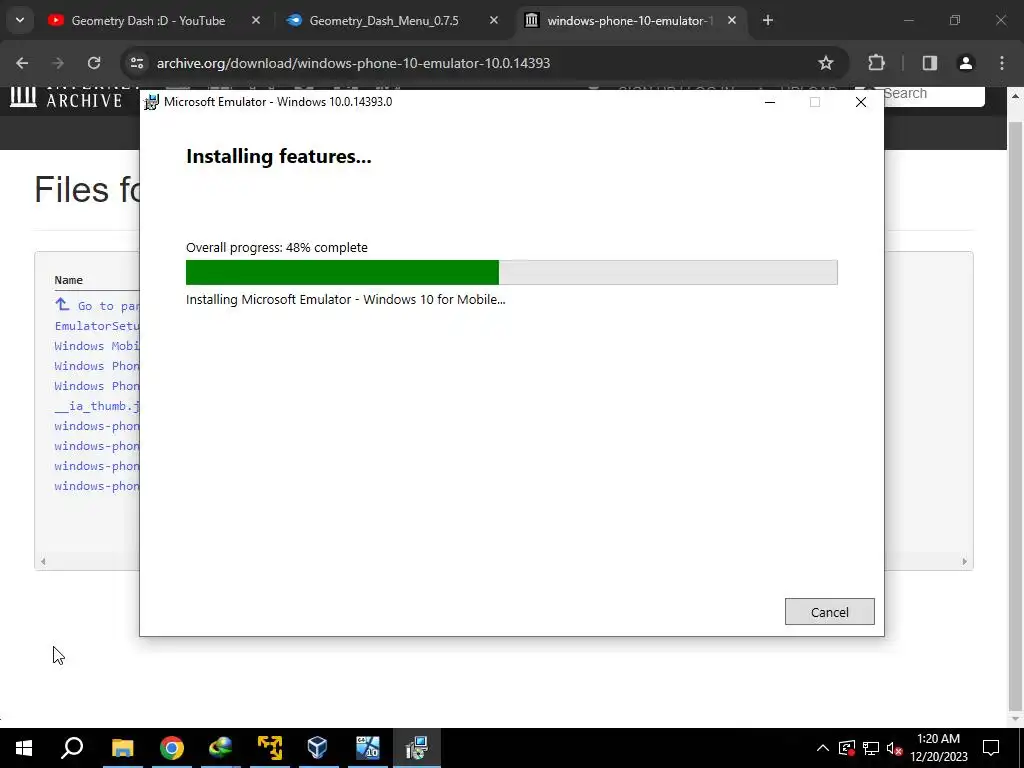Viewport: 1024px width, 768px height.
Task: Minimize the Microsoft Emulator installer window
Action: point(770,103)
